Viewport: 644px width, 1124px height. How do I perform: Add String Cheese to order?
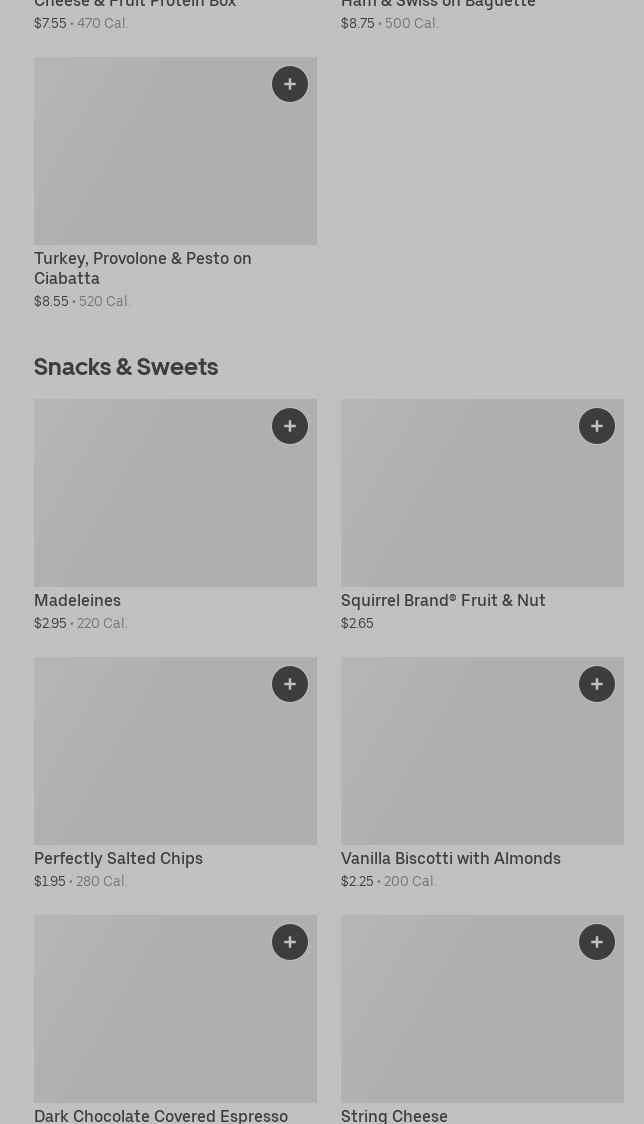(597, 942)
